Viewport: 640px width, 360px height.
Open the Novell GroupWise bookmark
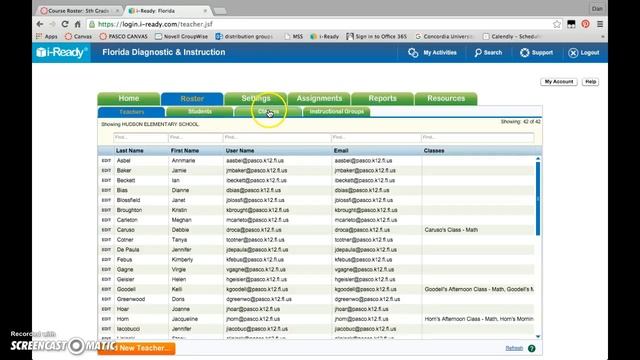[181, 36]
